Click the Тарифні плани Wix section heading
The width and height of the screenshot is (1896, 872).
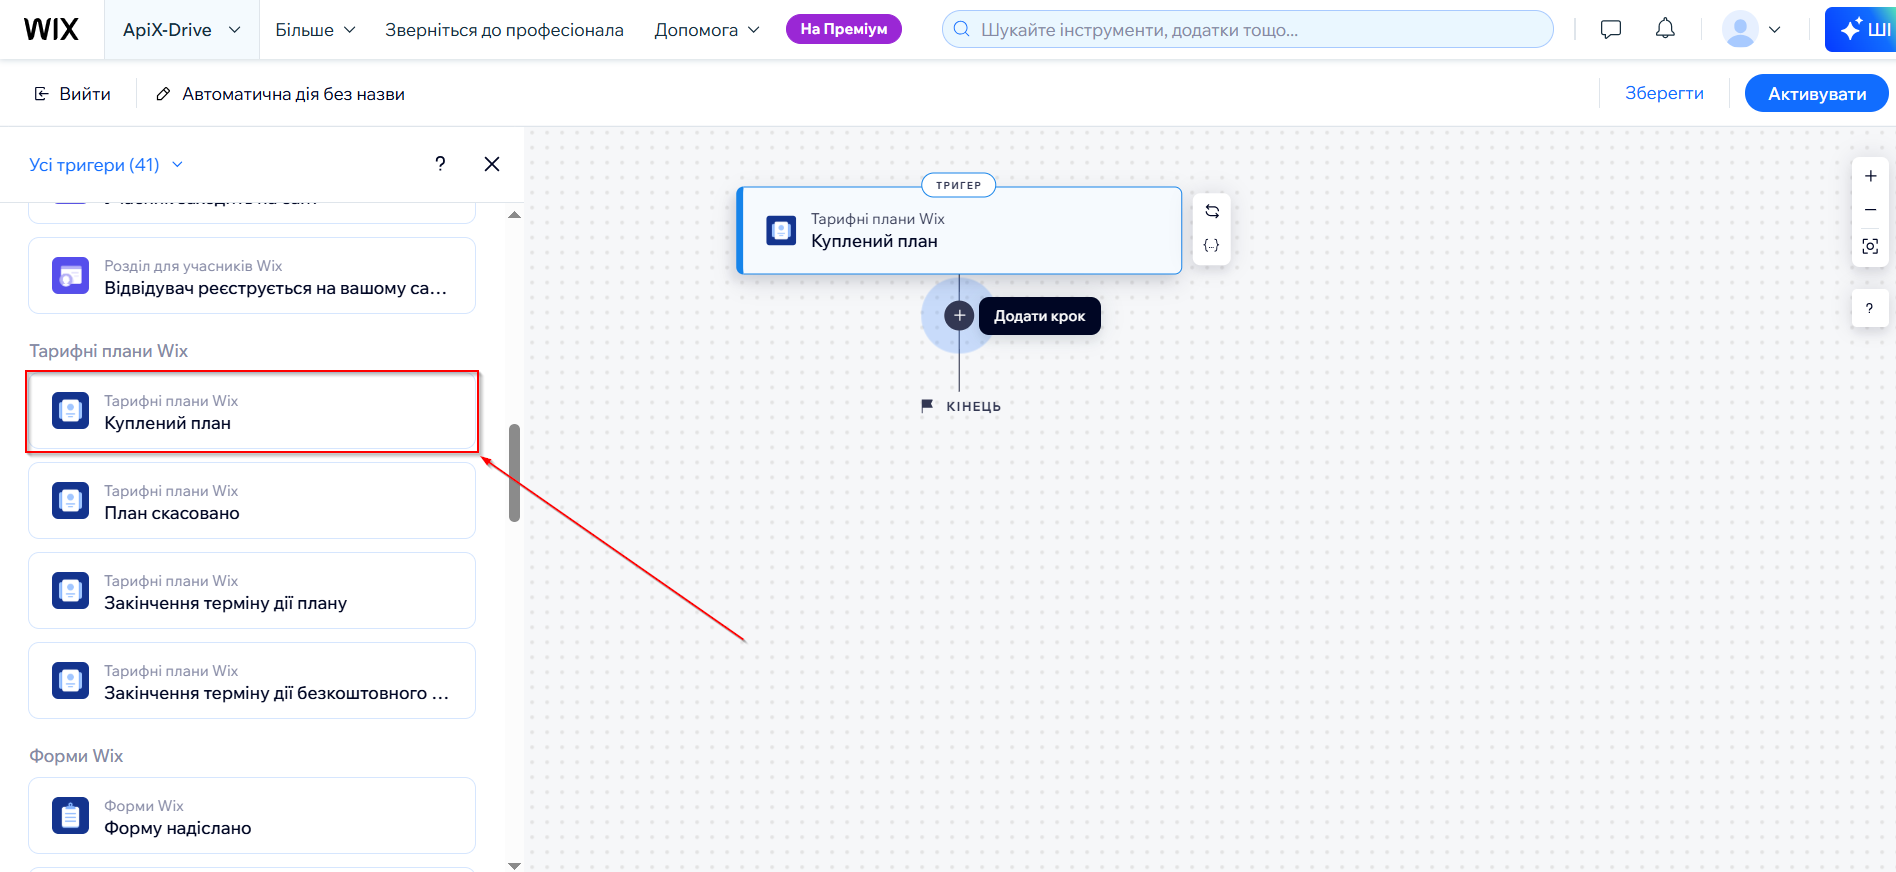108,351
